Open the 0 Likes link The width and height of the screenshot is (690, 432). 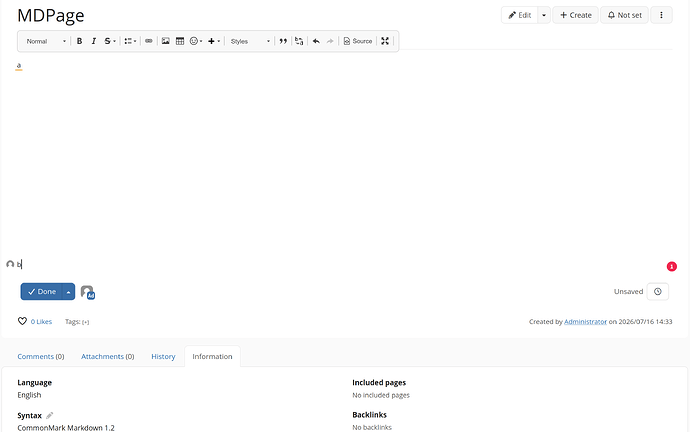click(41, 322)
